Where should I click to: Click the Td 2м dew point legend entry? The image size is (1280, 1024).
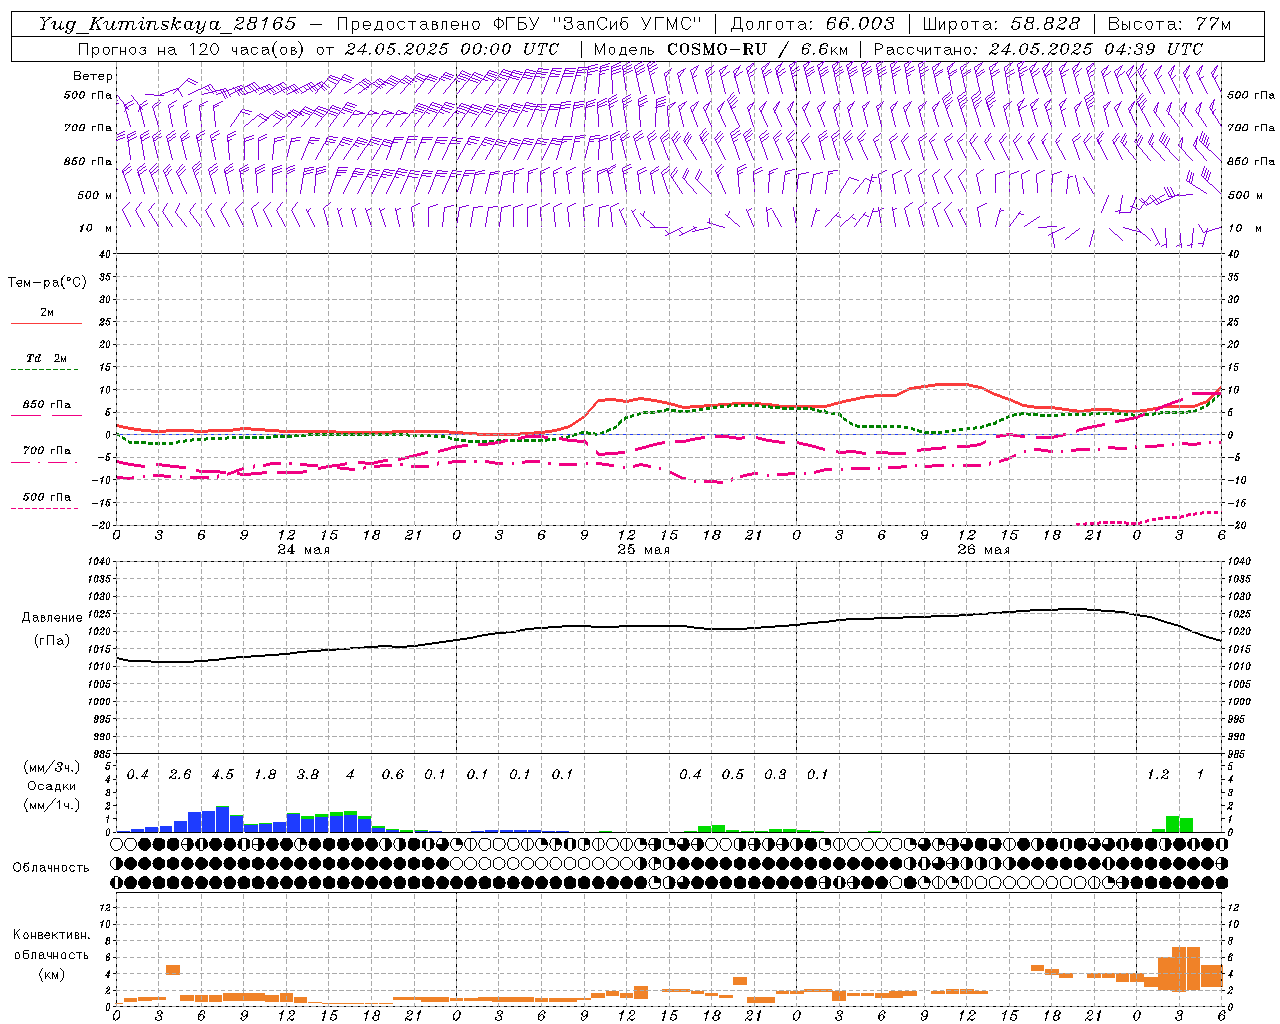coord(46,358)
